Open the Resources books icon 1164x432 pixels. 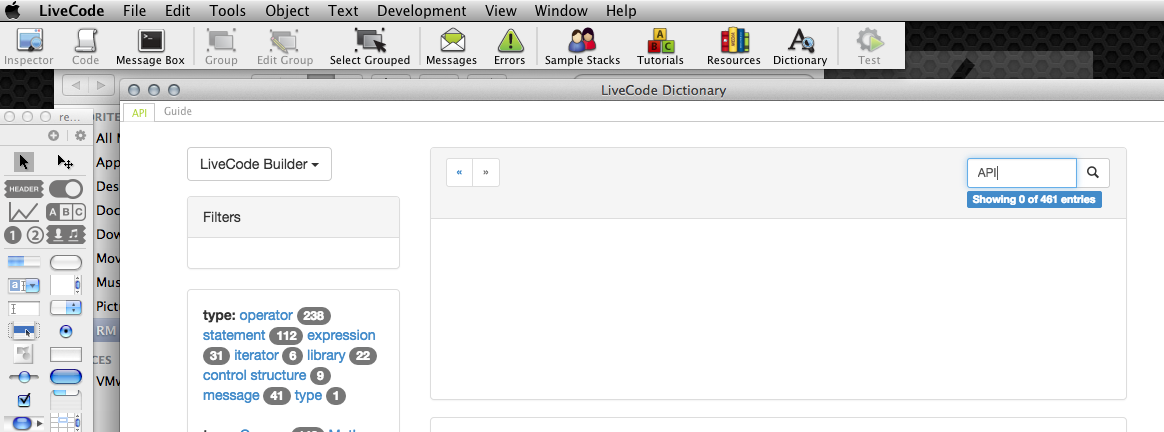[x=733, y=47]
